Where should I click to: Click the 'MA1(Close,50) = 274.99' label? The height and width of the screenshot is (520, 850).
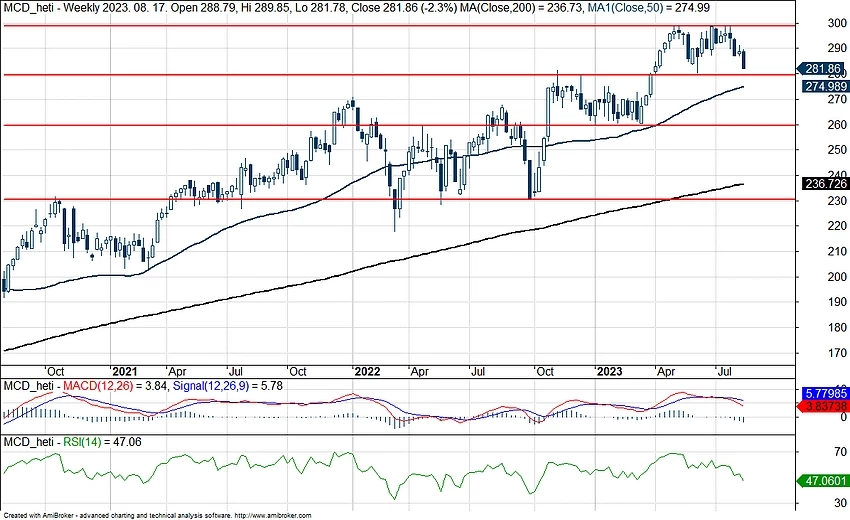click(649, 8)
